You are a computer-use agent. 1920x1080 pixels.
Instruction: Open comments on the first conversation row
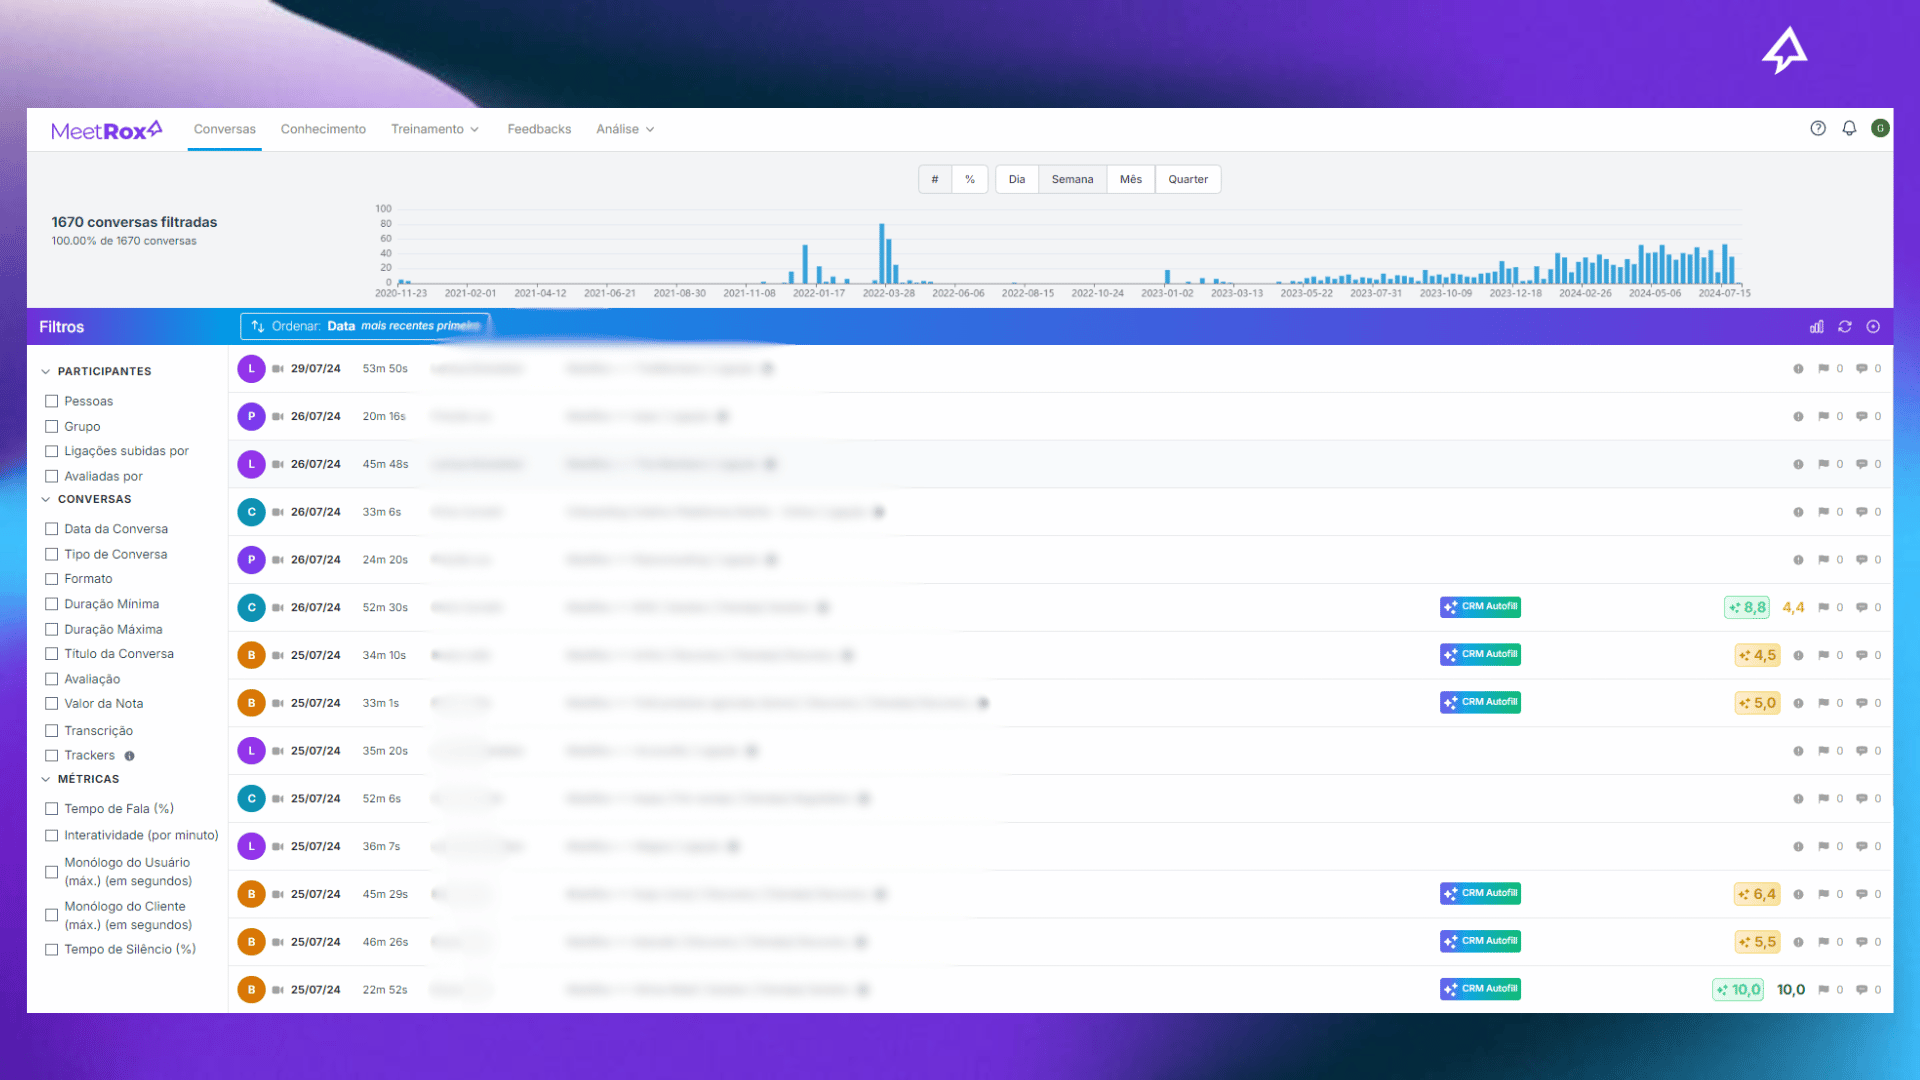coord(1860,368)
